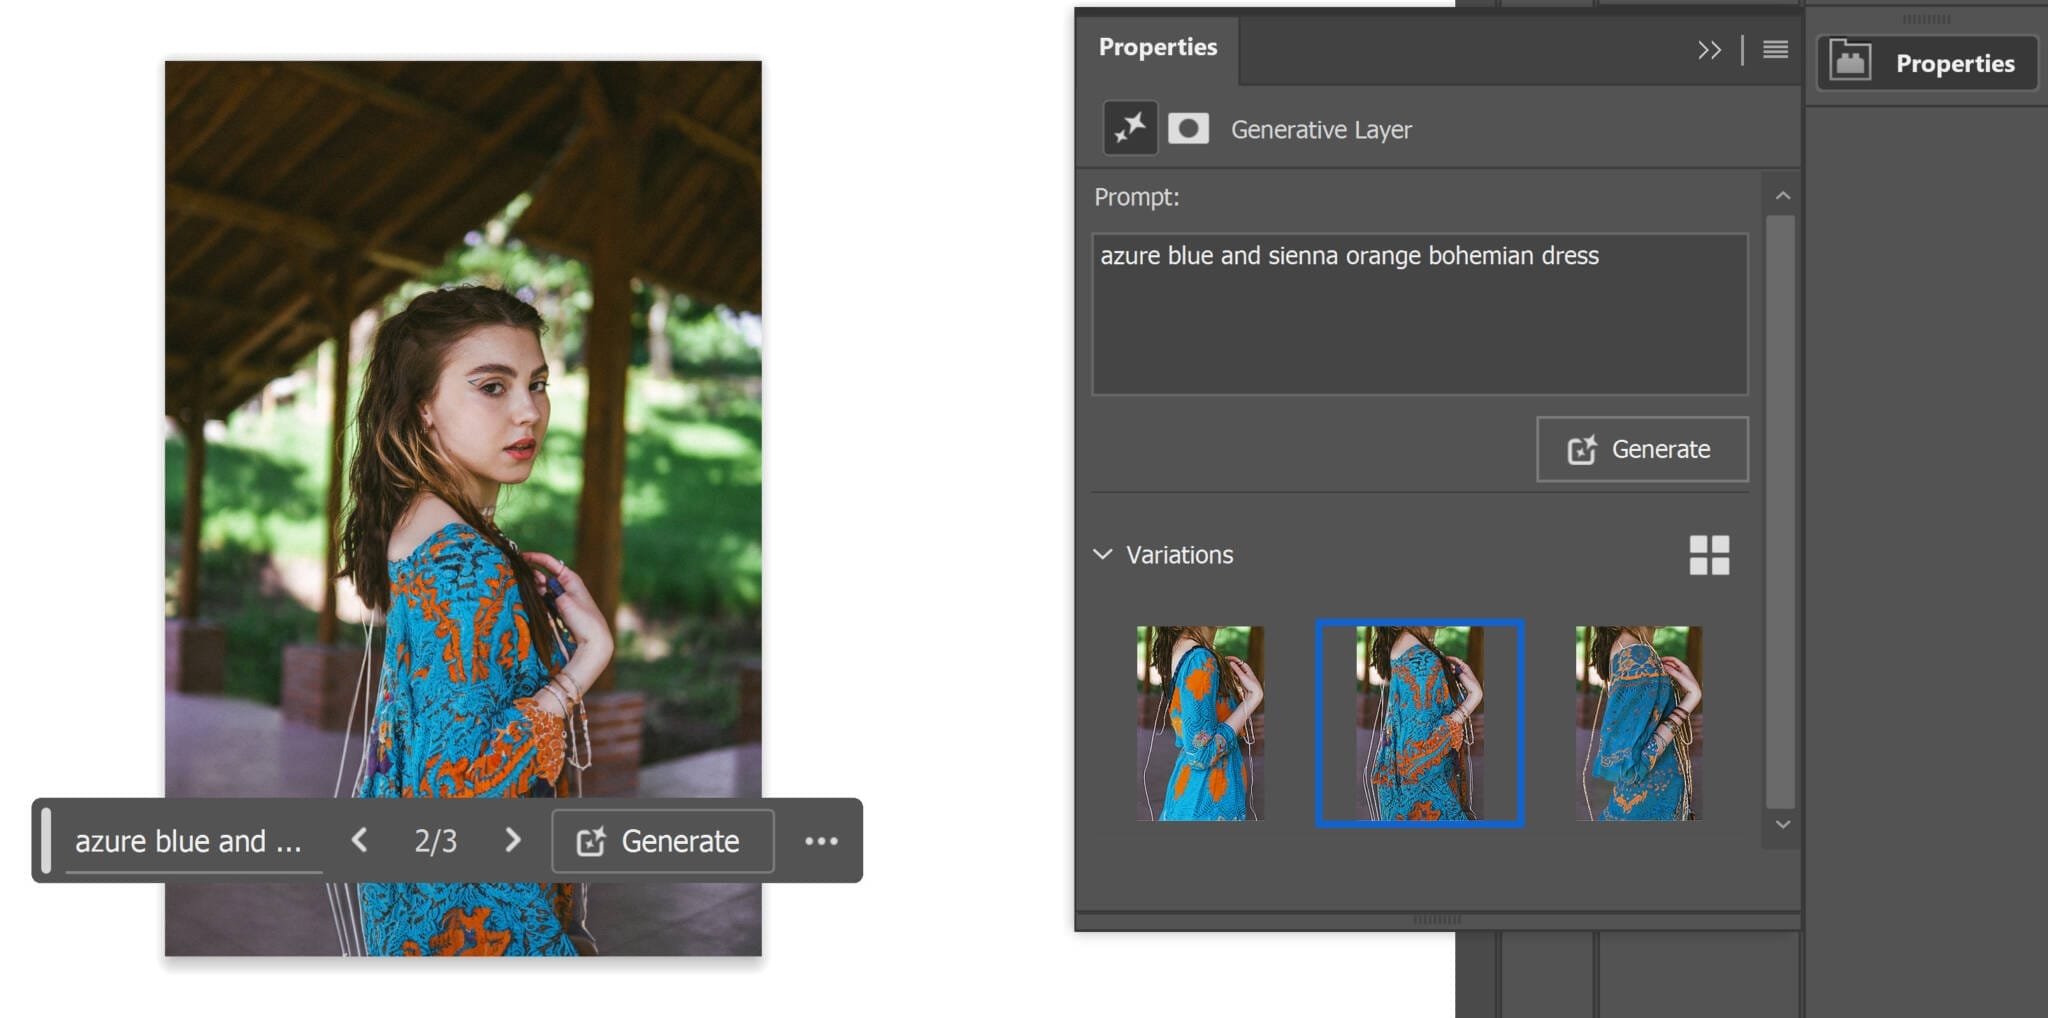The width and height of the screenshot is (2048, 1018).
Task: Open more options via the taskbar ellipsis icon
Action: coord(820,841)
